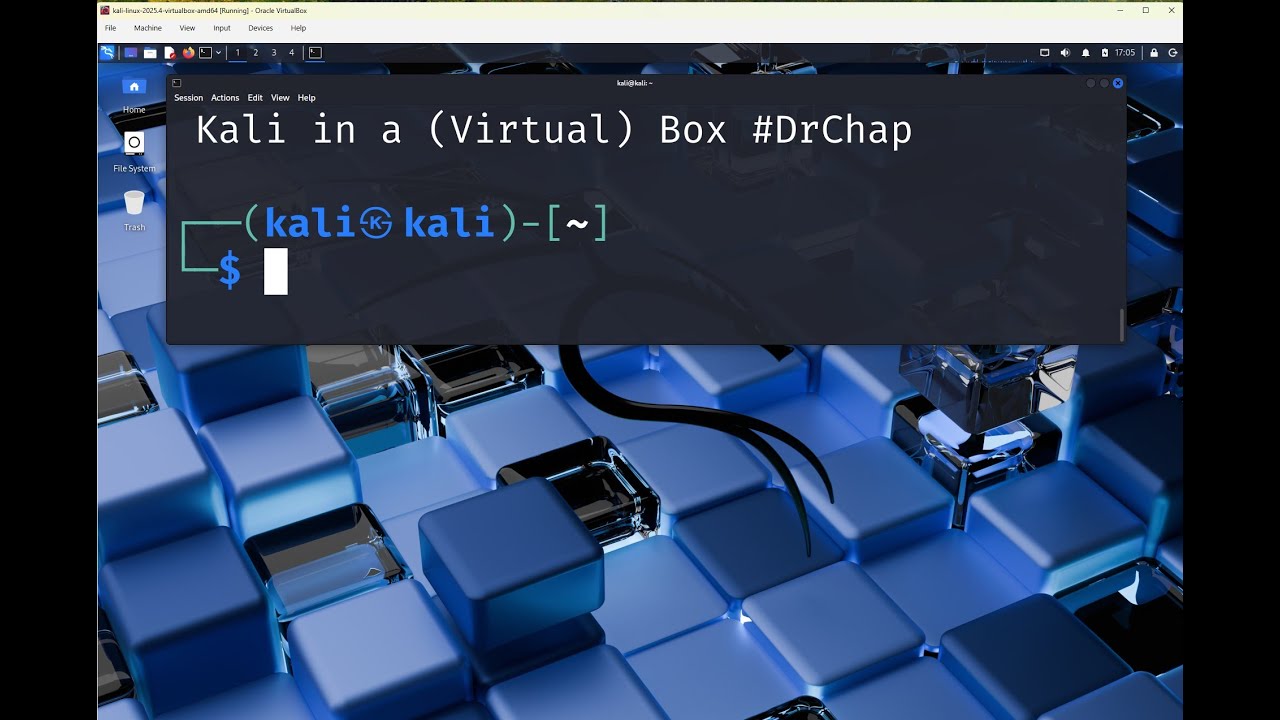Open the terminal Session menu
This screenshot has width=1280, height=720.
click(x=188, y=98)
